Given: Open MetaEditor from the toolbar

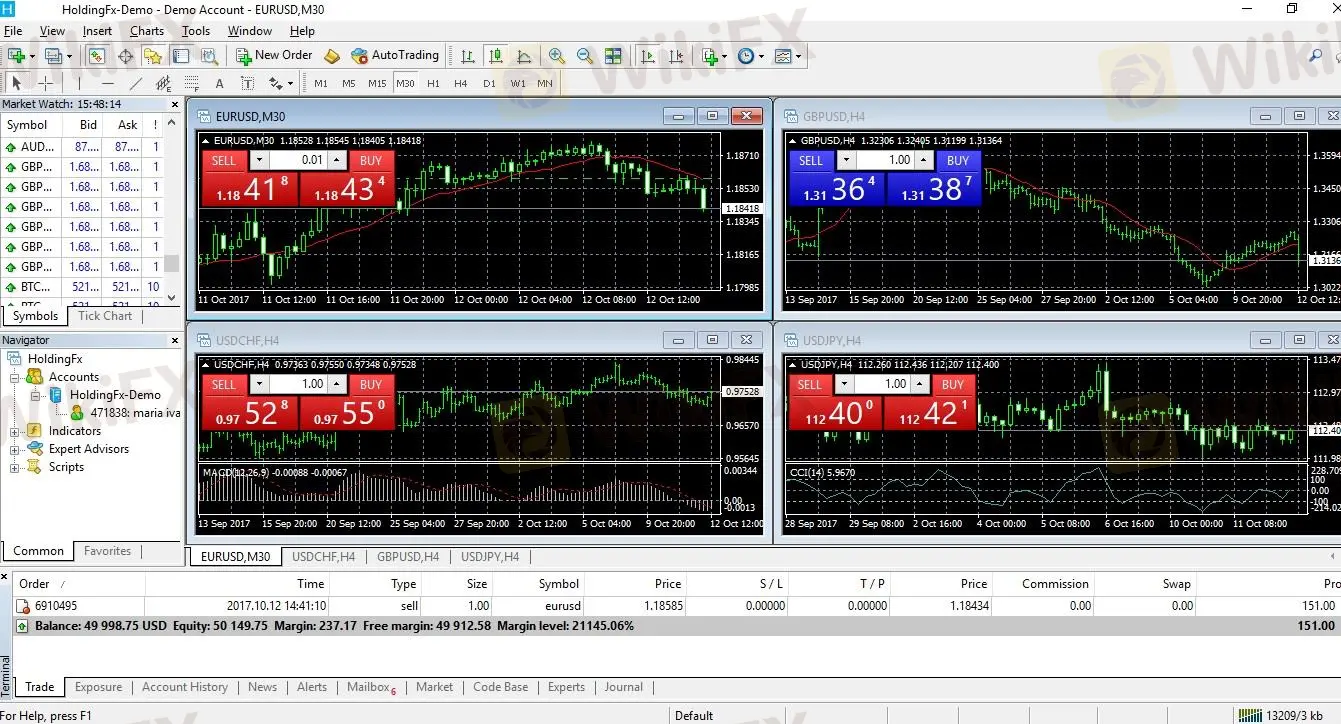Looking at the screenshot, I should [x=331, y=56].
